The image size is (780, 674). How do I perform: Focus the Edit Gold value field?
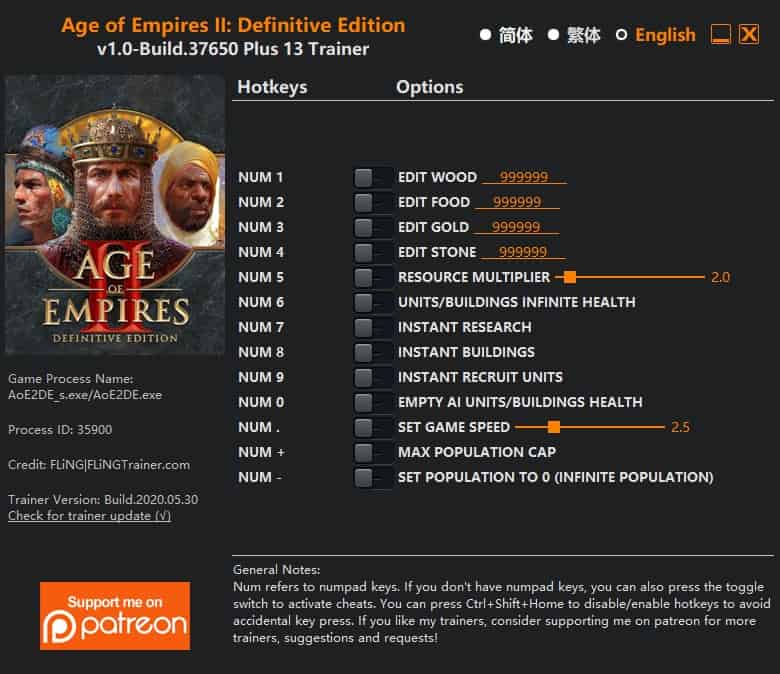pyautogui.click(x=516, y=227)
